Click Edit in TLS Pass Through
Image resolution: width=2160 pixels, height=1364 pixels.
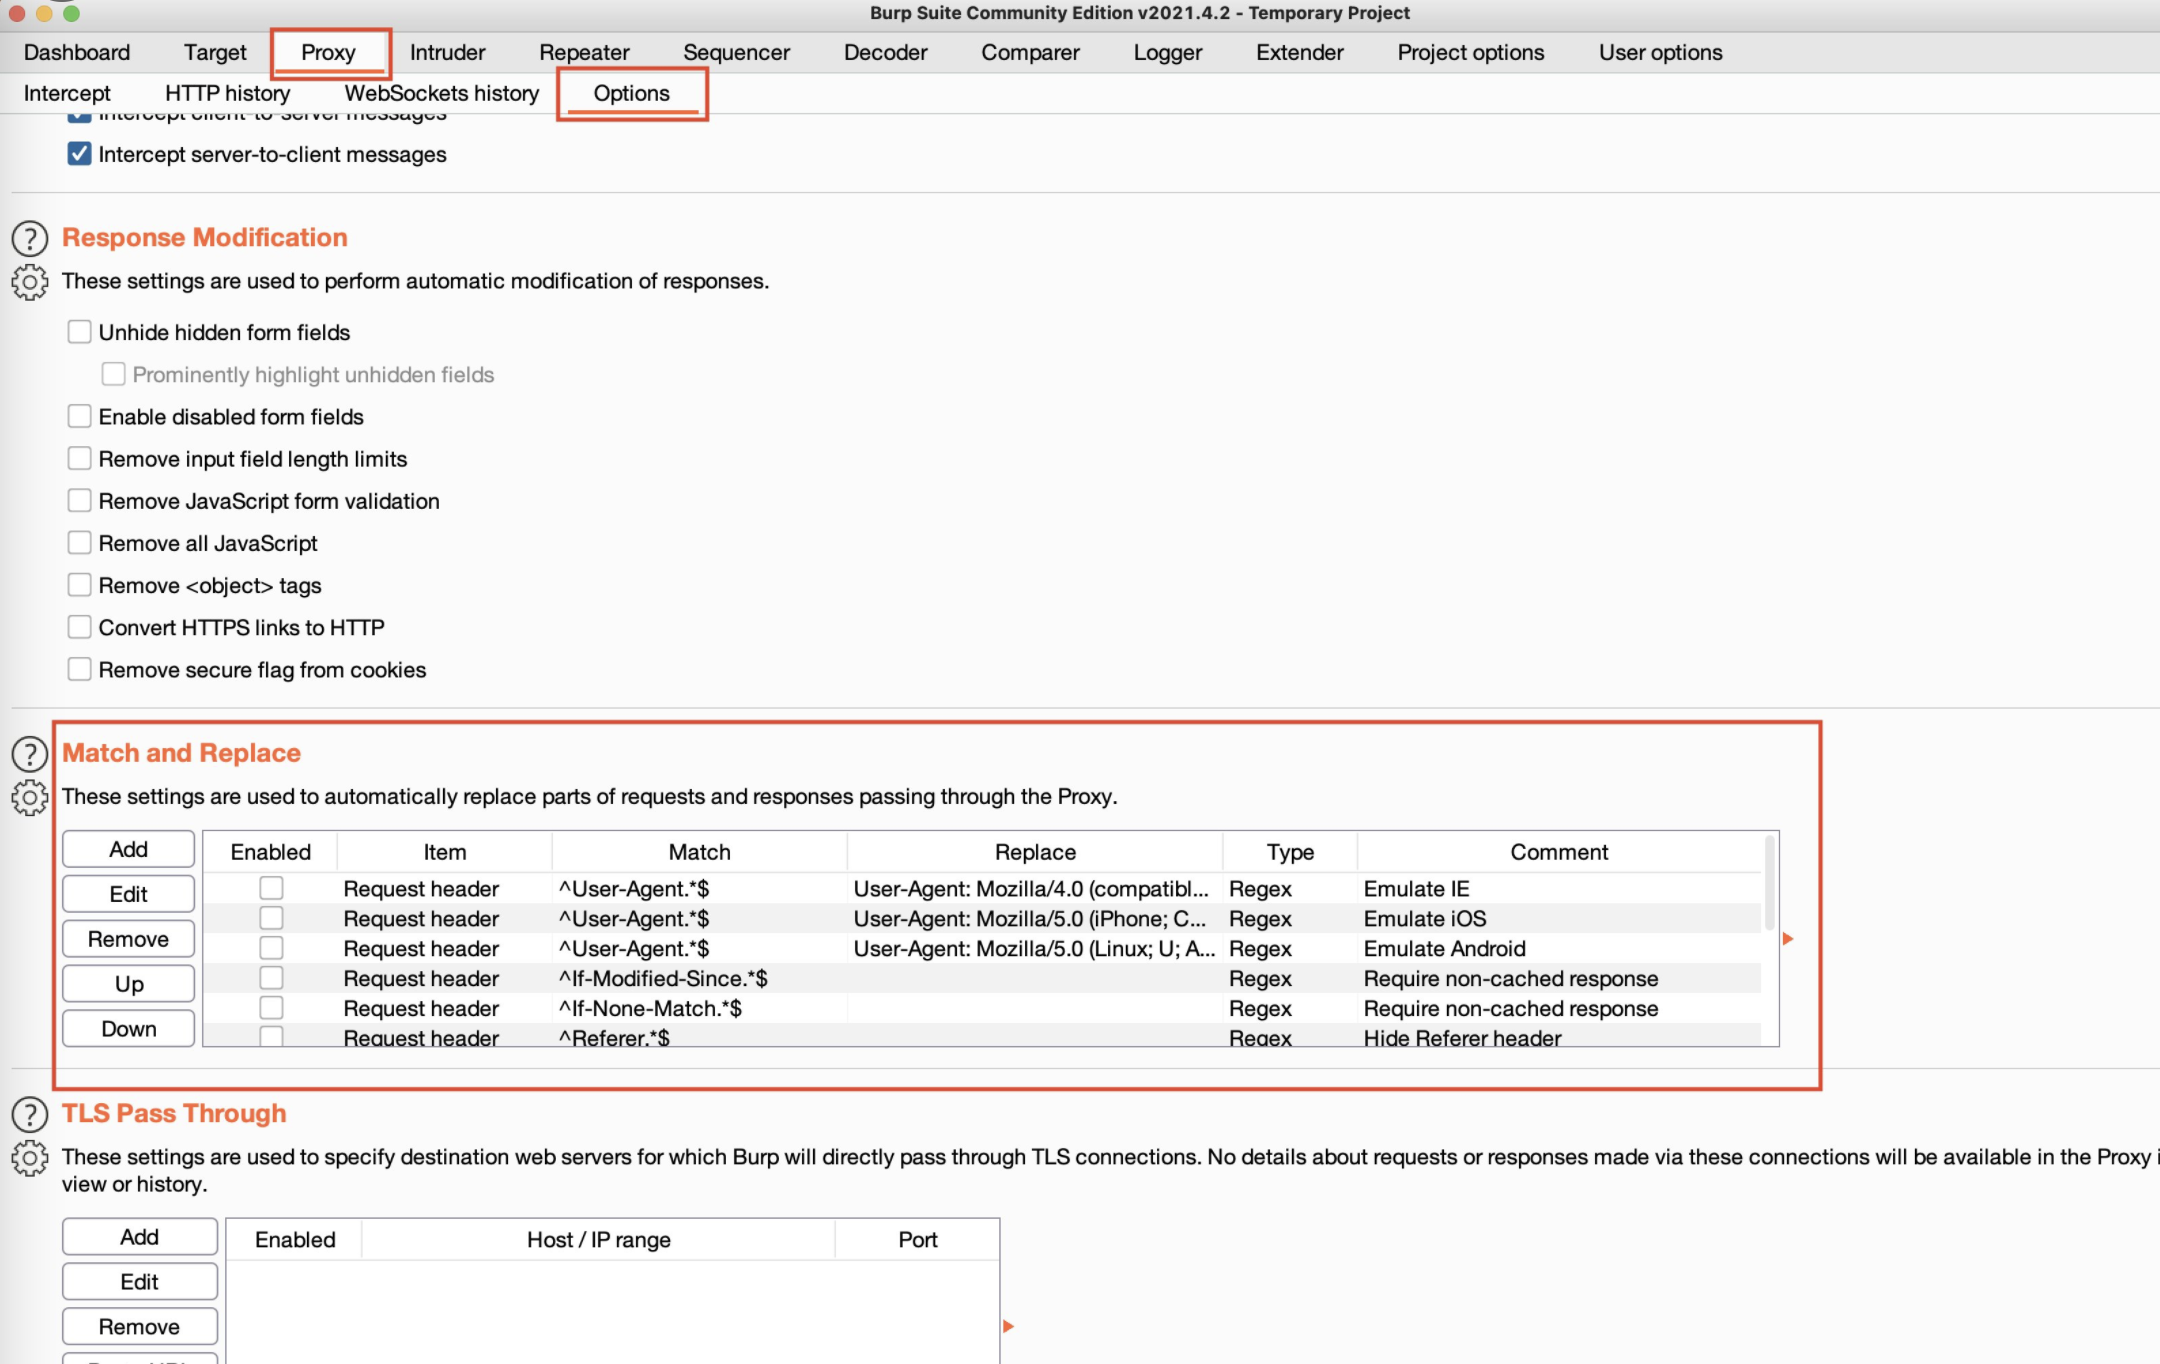pos(139,1282)
